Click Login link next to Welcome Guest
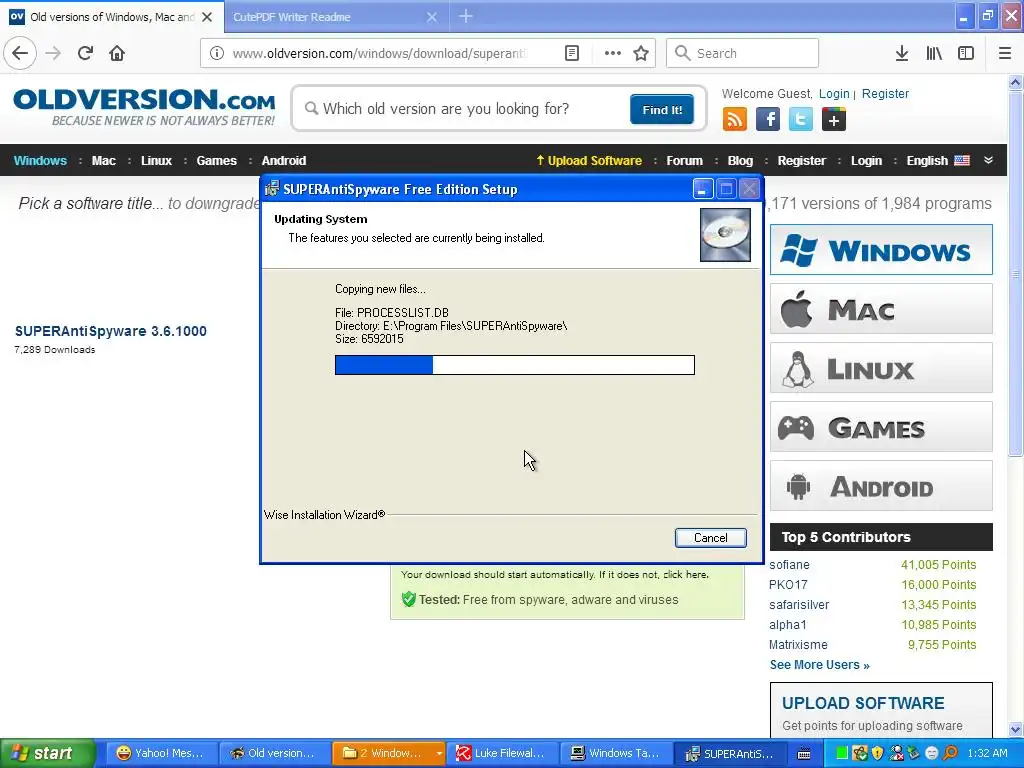The height and width of the screenshot is (768, 1024). [x=834, y=93]
